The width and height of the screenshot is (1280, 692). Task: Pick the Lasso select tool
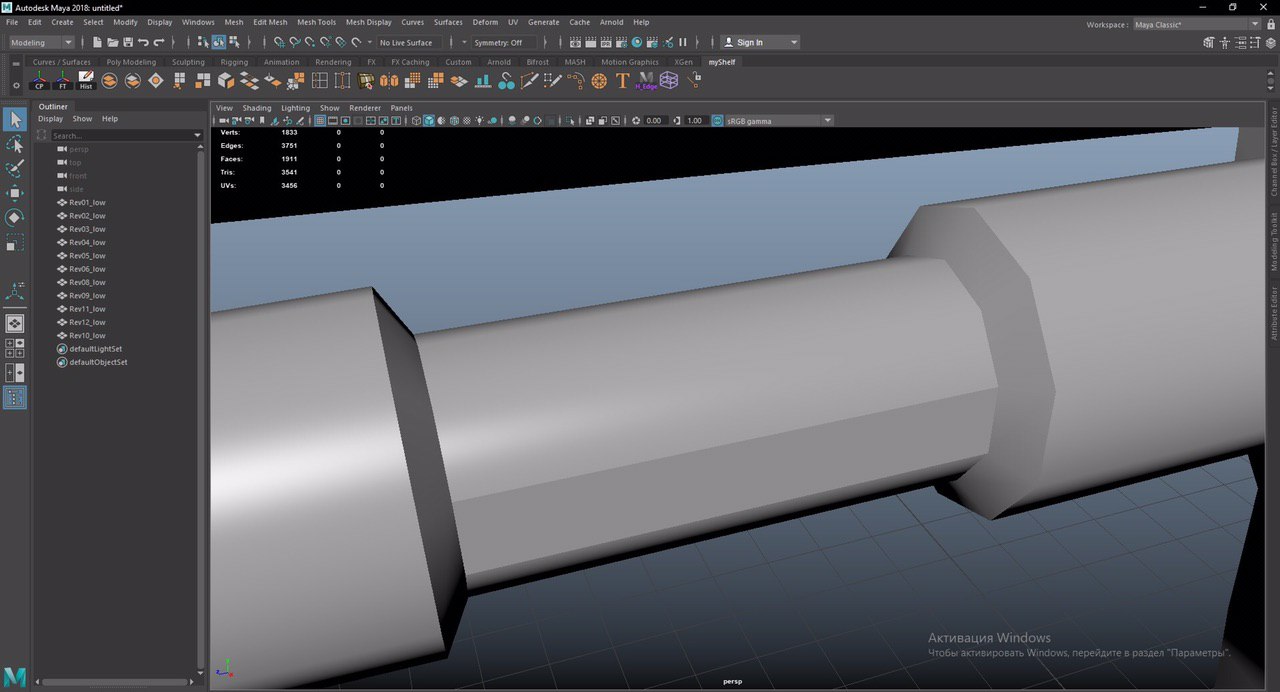tap(15, 144)
